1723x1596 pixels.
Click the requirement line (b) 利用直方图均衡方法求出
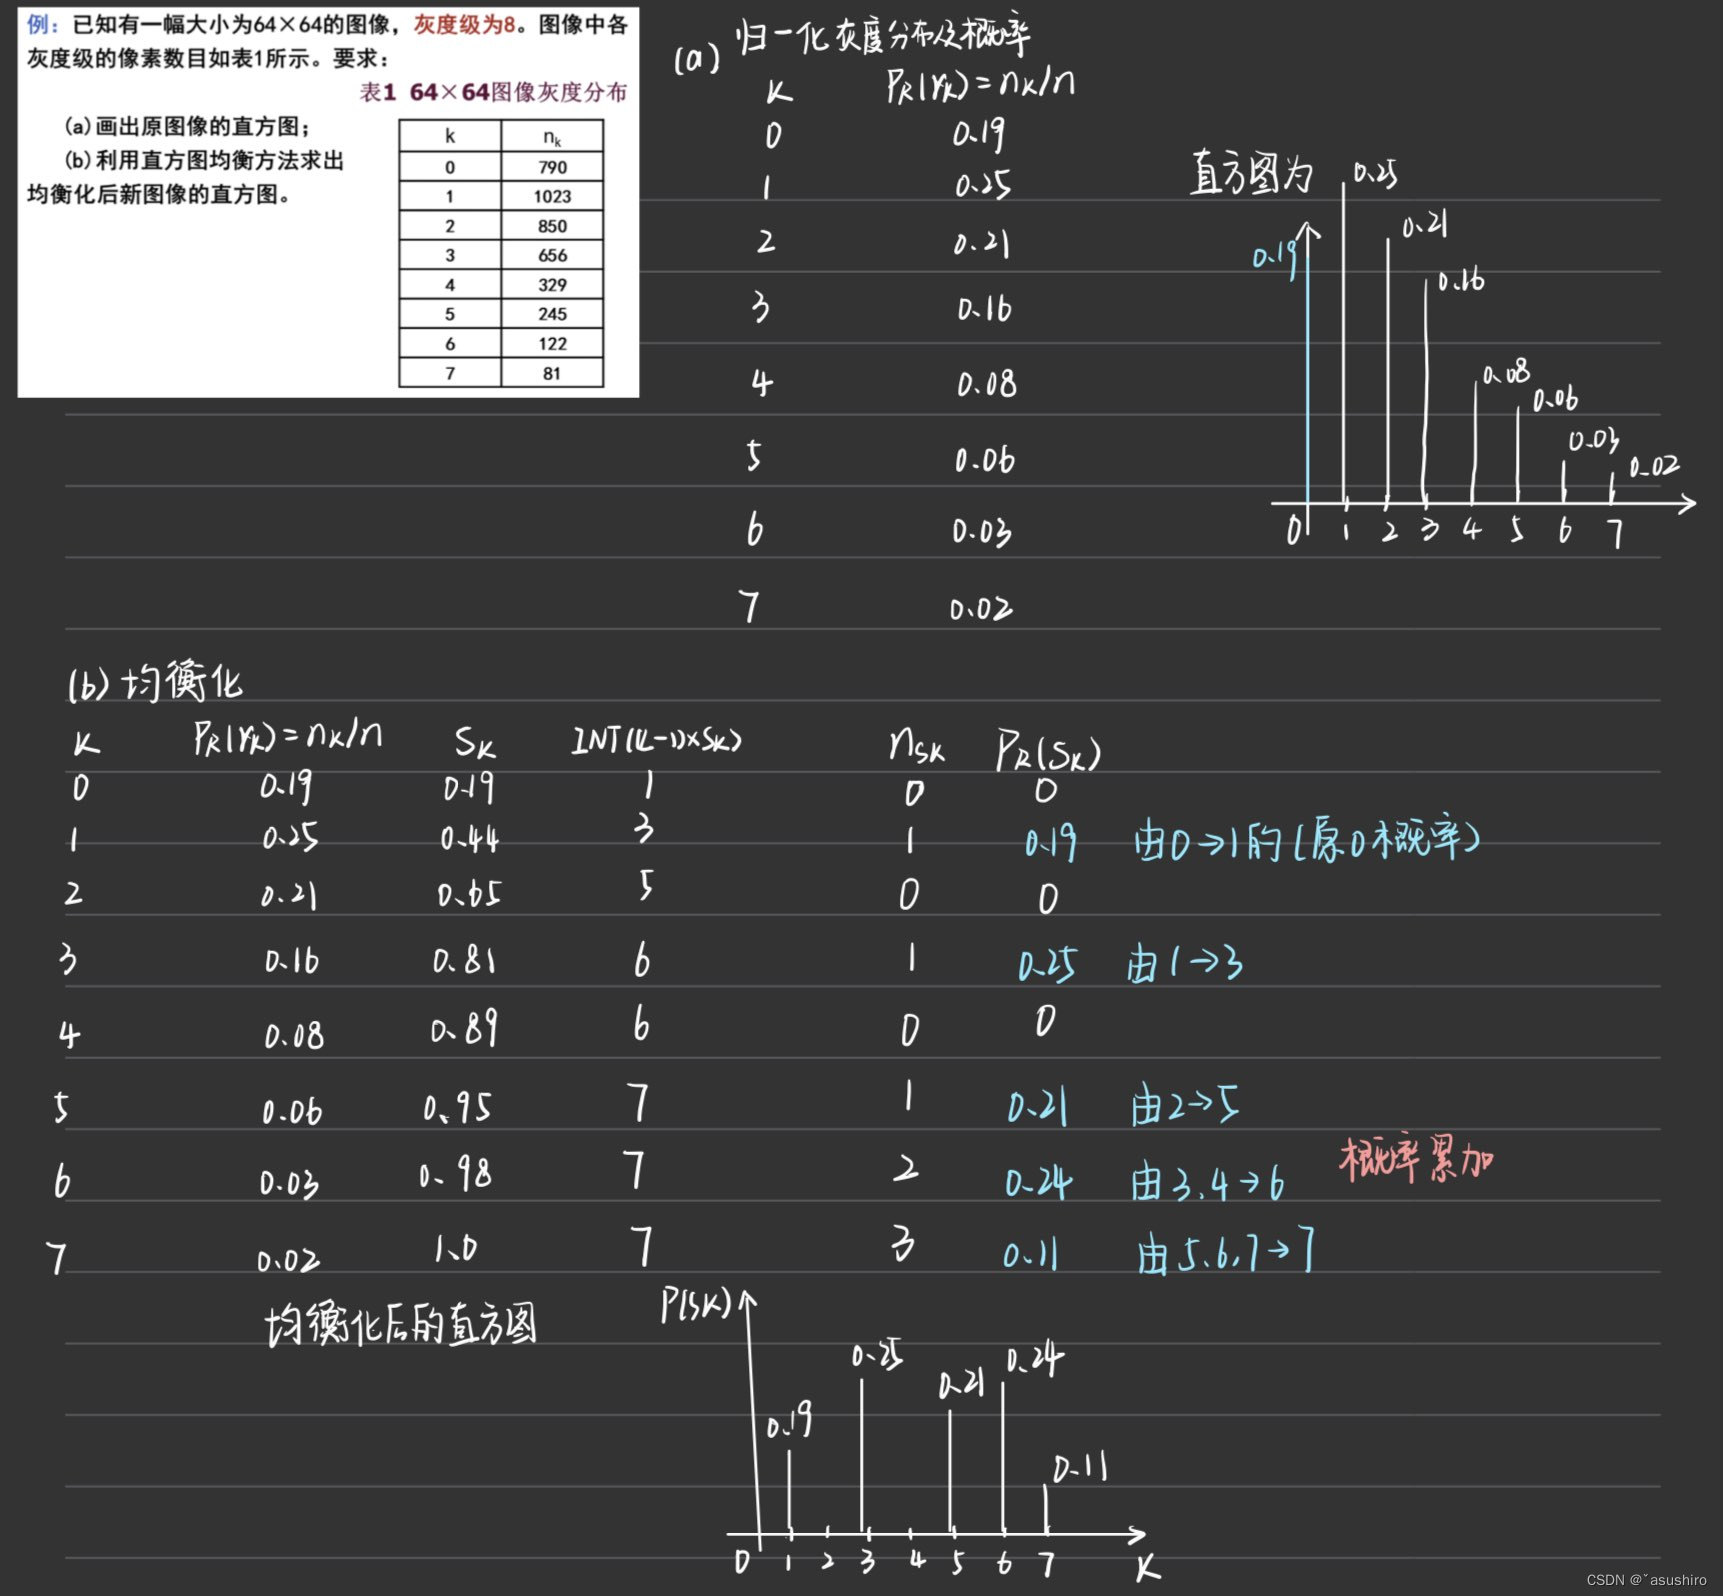pyautogui.click(x=204, y=160)
